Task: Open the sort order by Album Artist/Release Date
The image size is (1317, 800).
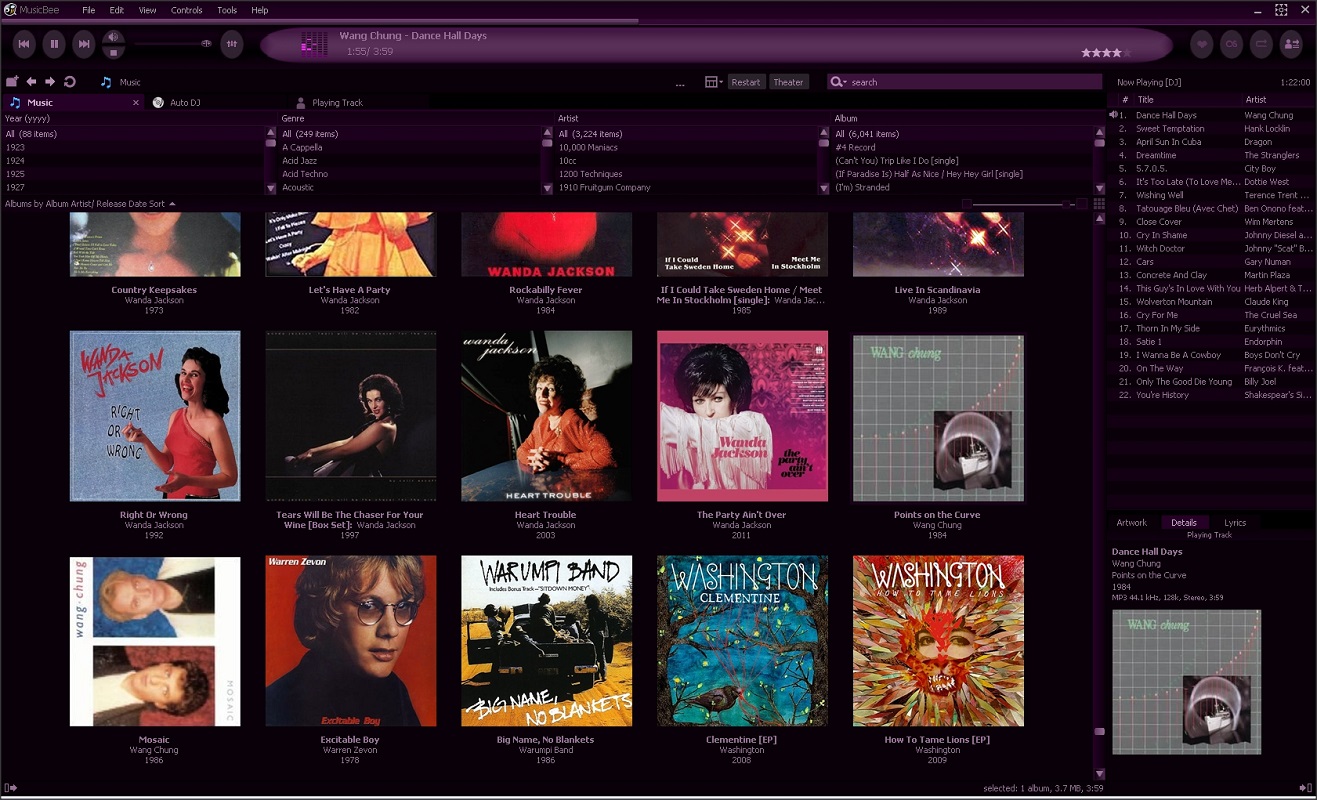Action: [x=90, y=204]
